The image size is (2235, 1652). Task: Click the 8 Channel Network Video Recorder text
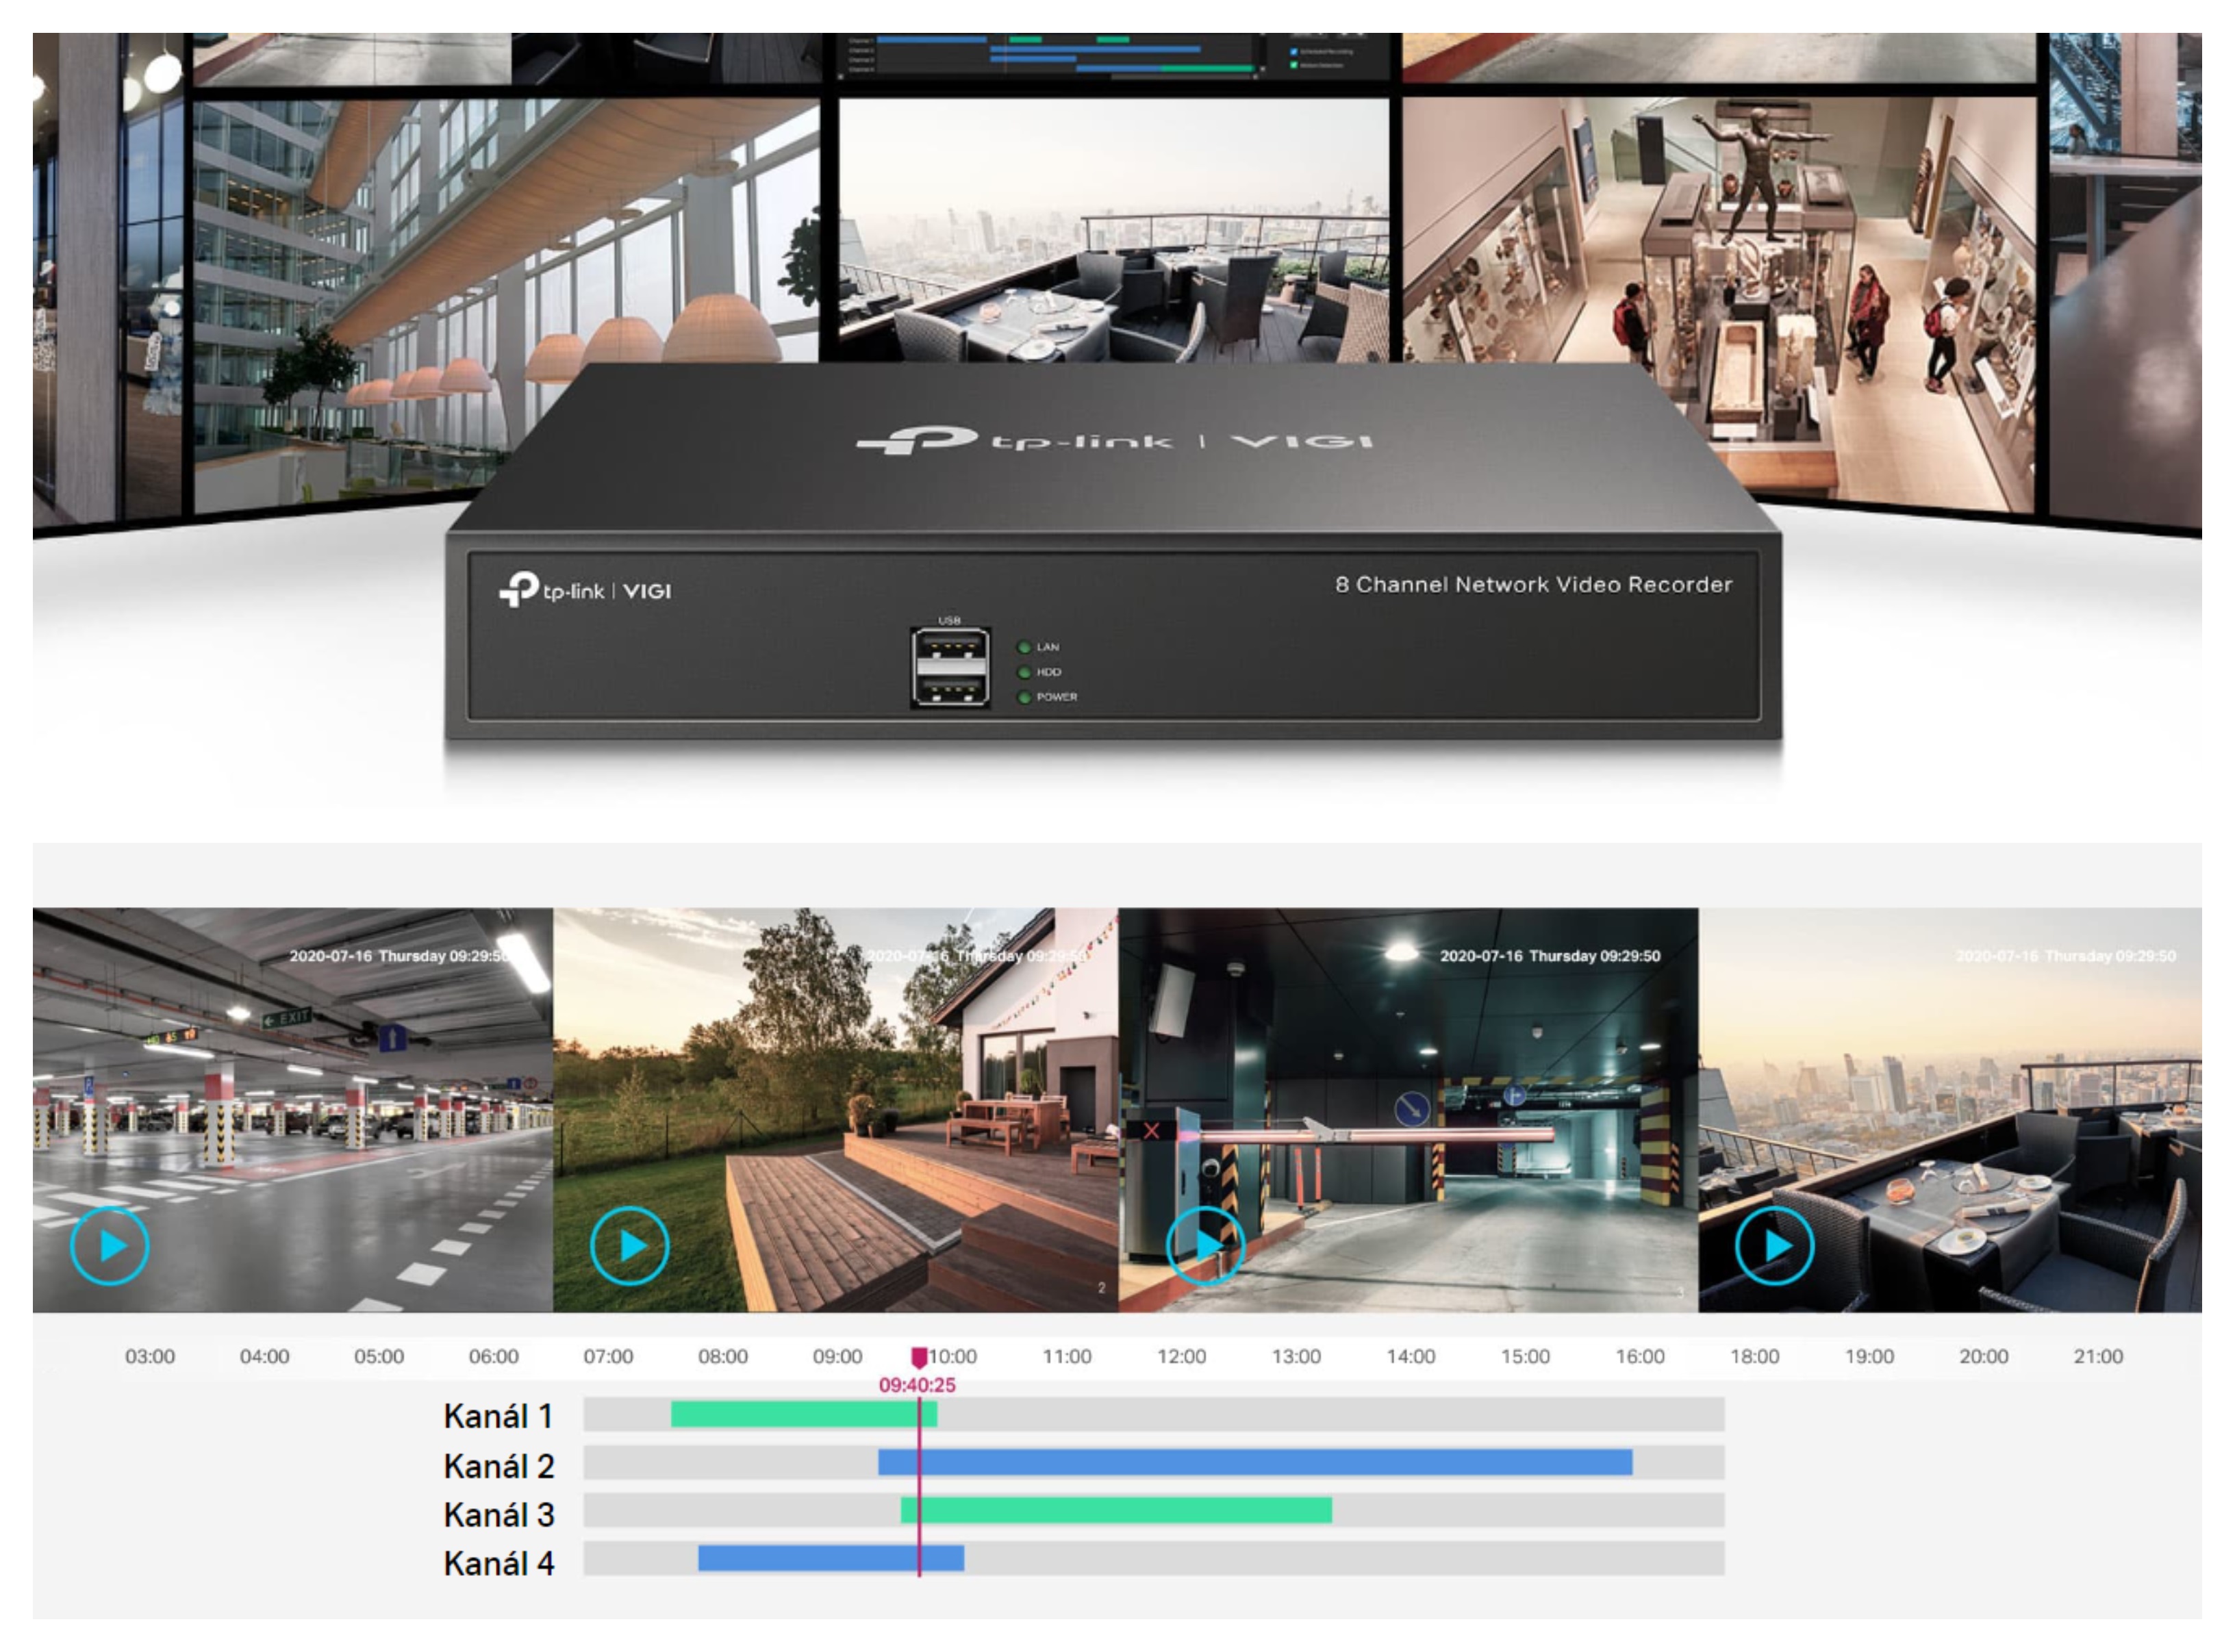1533,584
